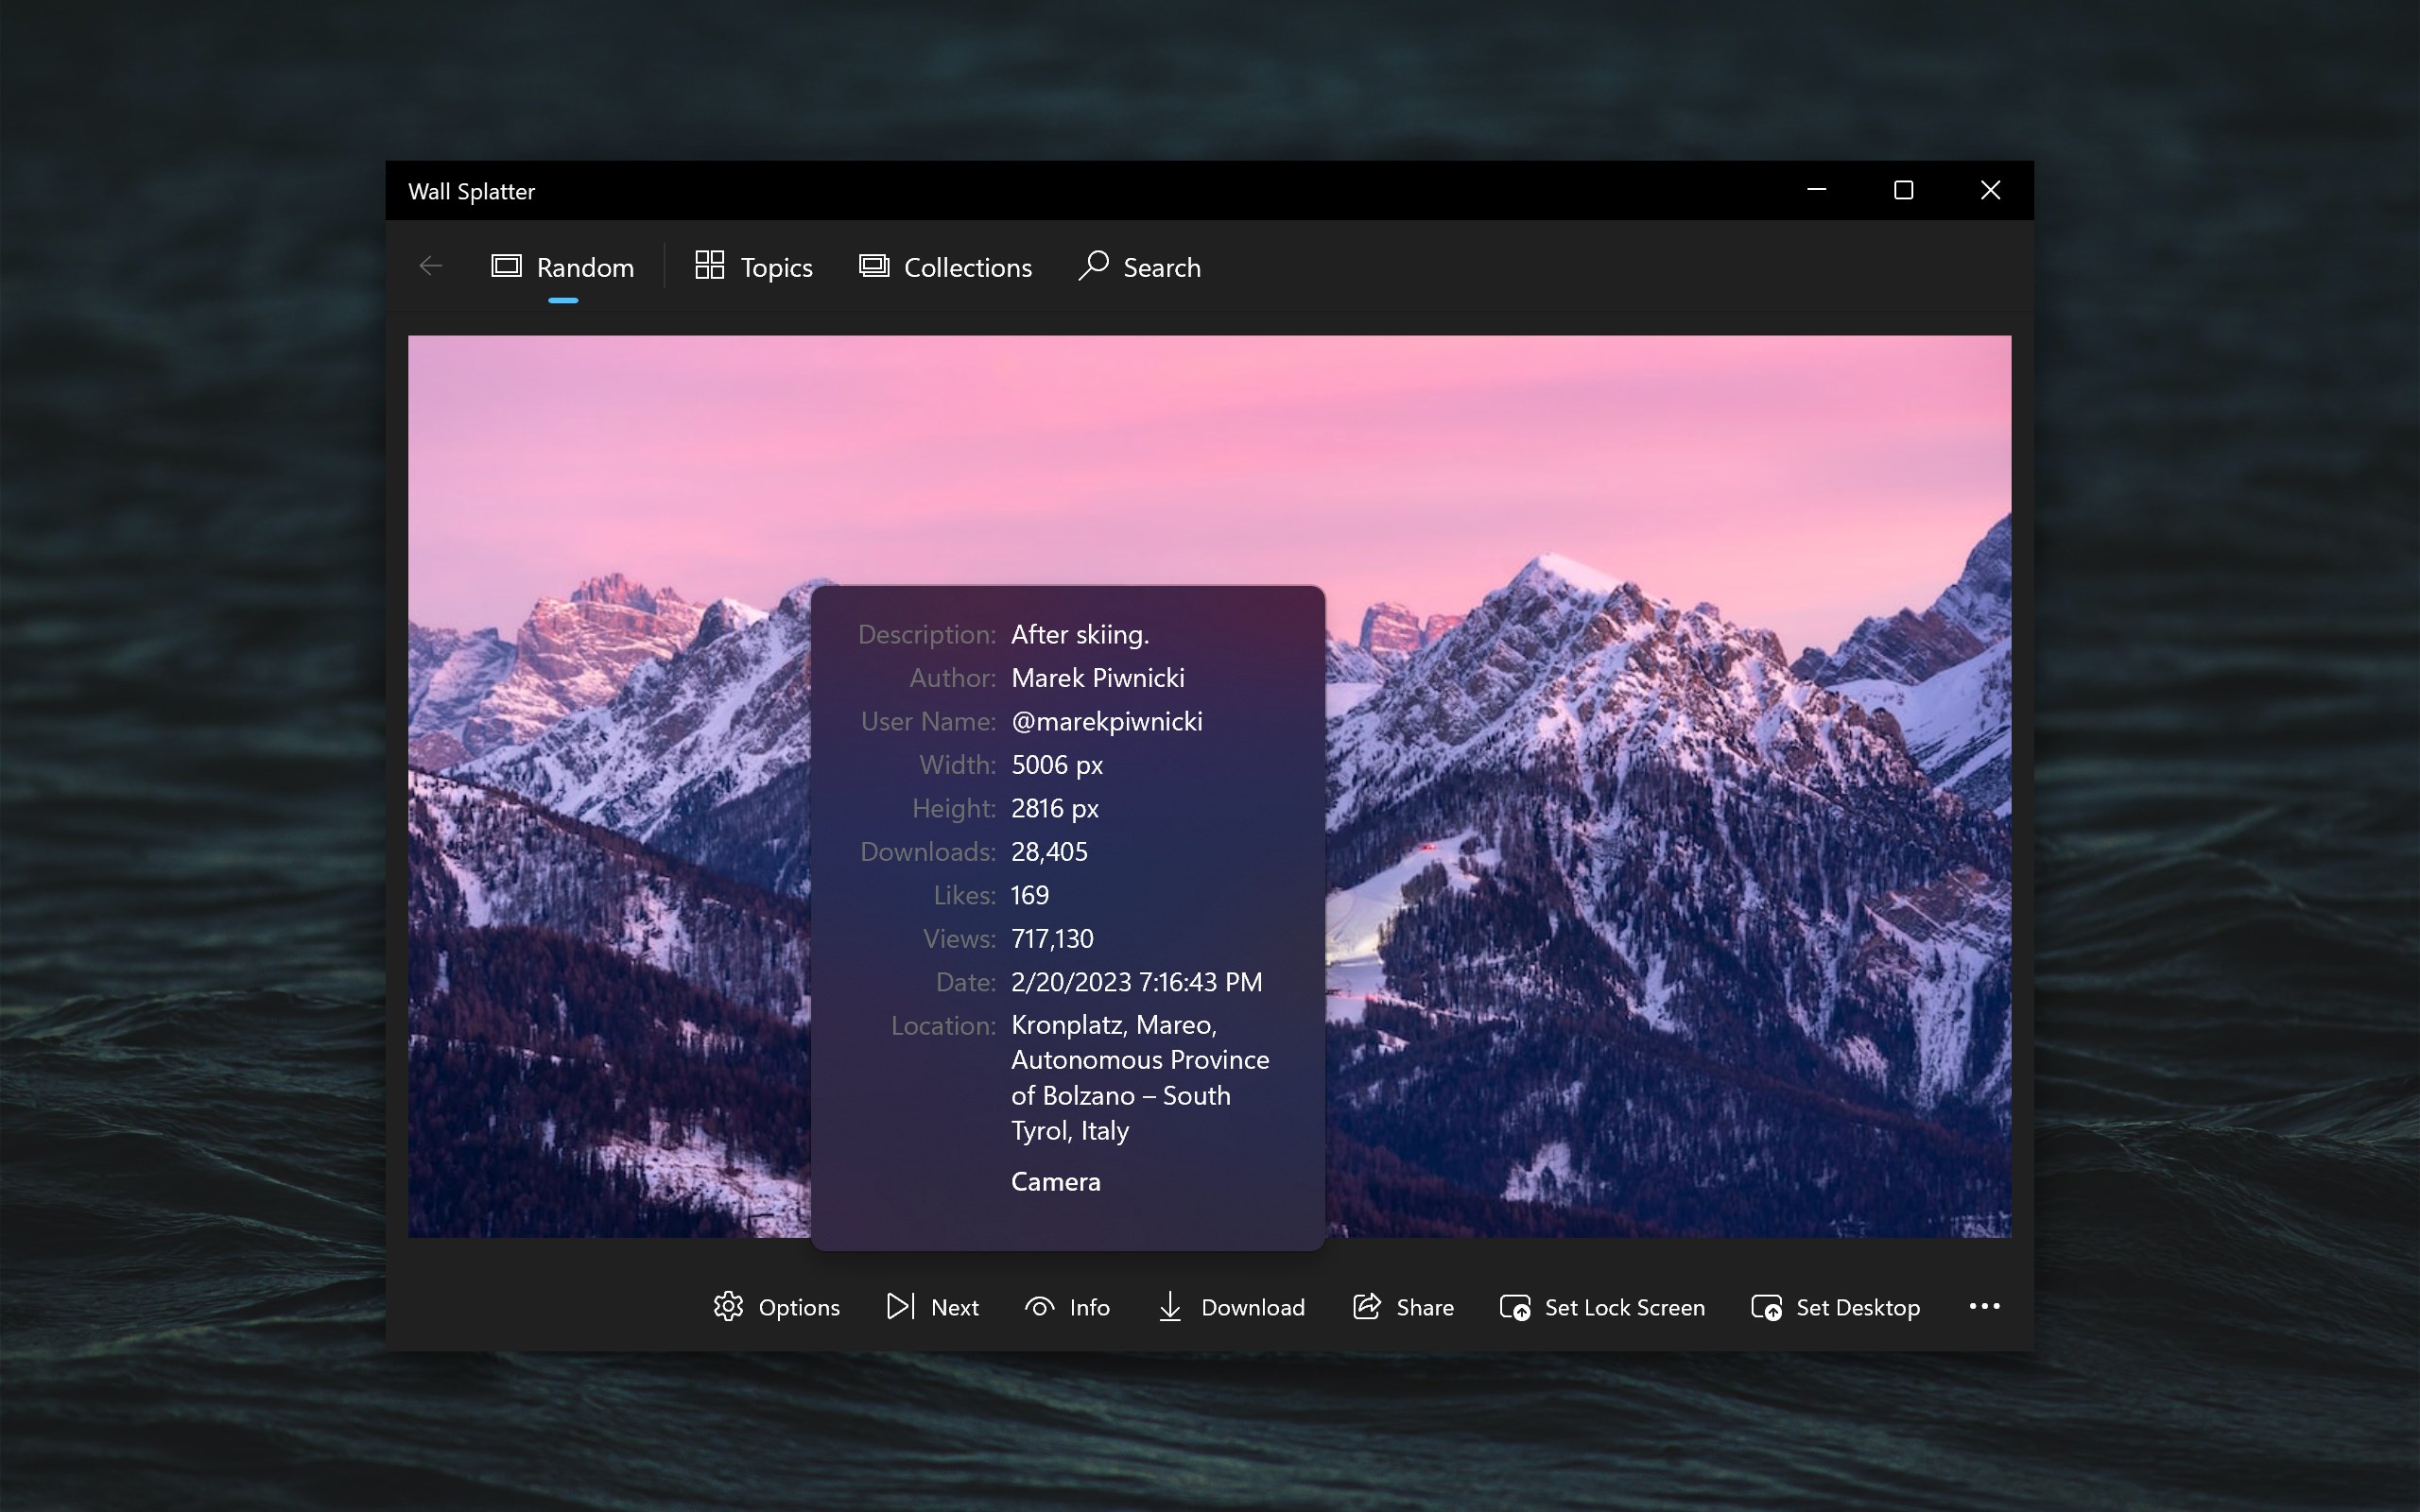The height and width of the screenshot is (1512, 2420).
Task: Open the Collections stack icon
Action: coord(874,266)
